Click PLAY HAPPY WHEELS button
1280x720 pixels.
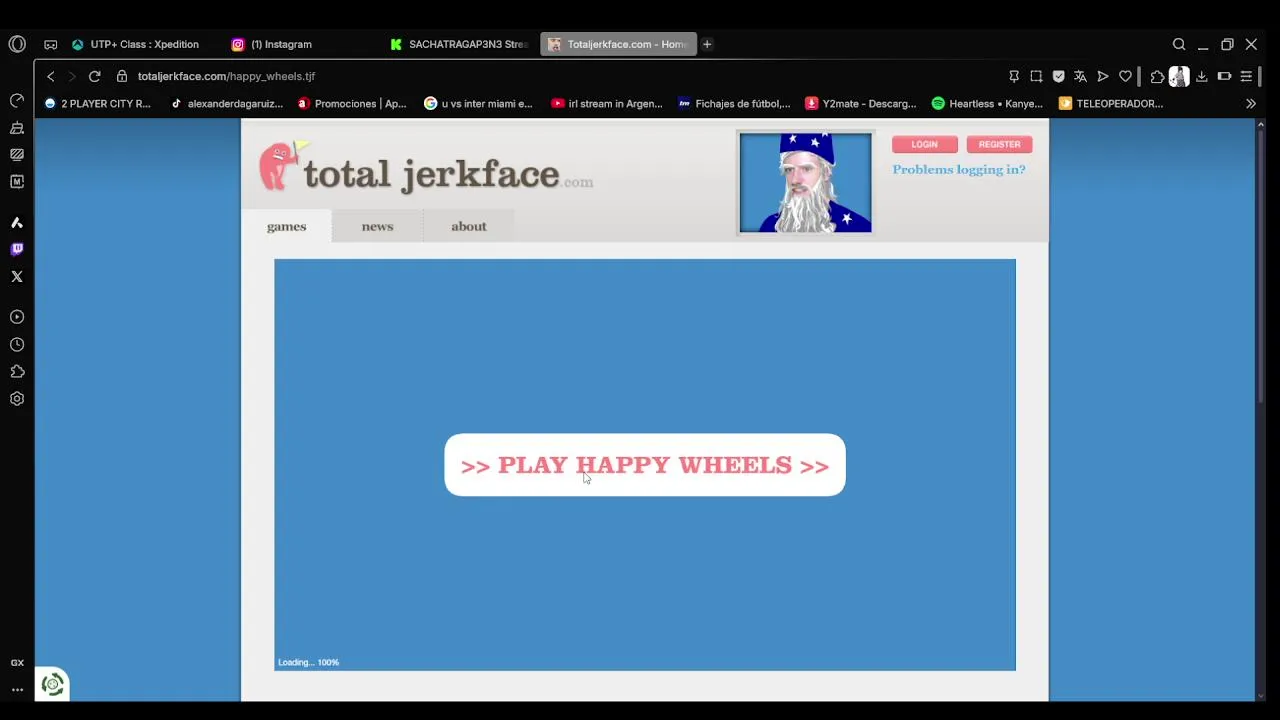coord(645,465)
